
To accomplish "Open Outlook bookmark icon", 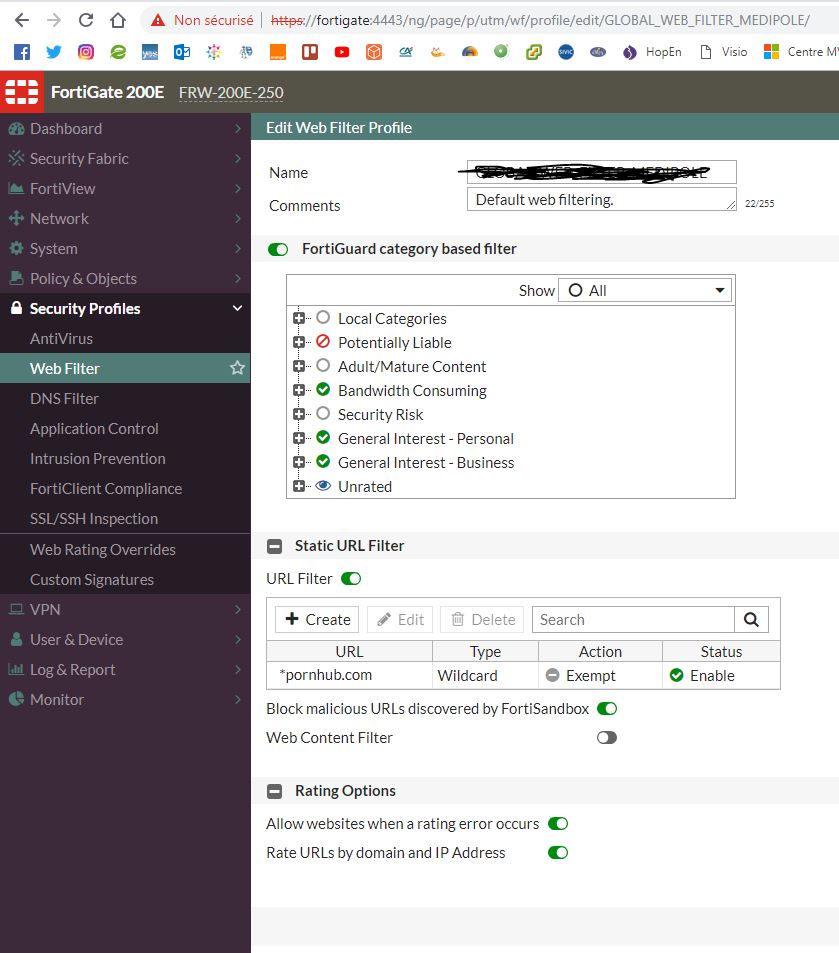I will 182,52.
